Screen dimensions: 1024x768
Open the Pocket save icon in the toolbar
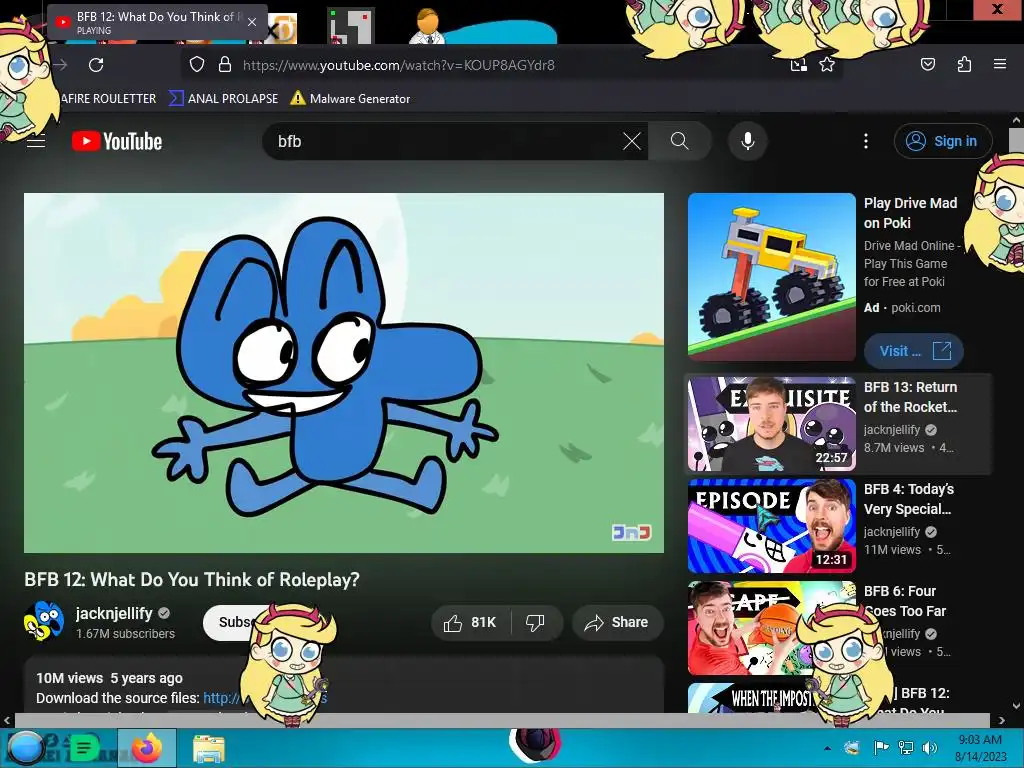coord(927,65)
